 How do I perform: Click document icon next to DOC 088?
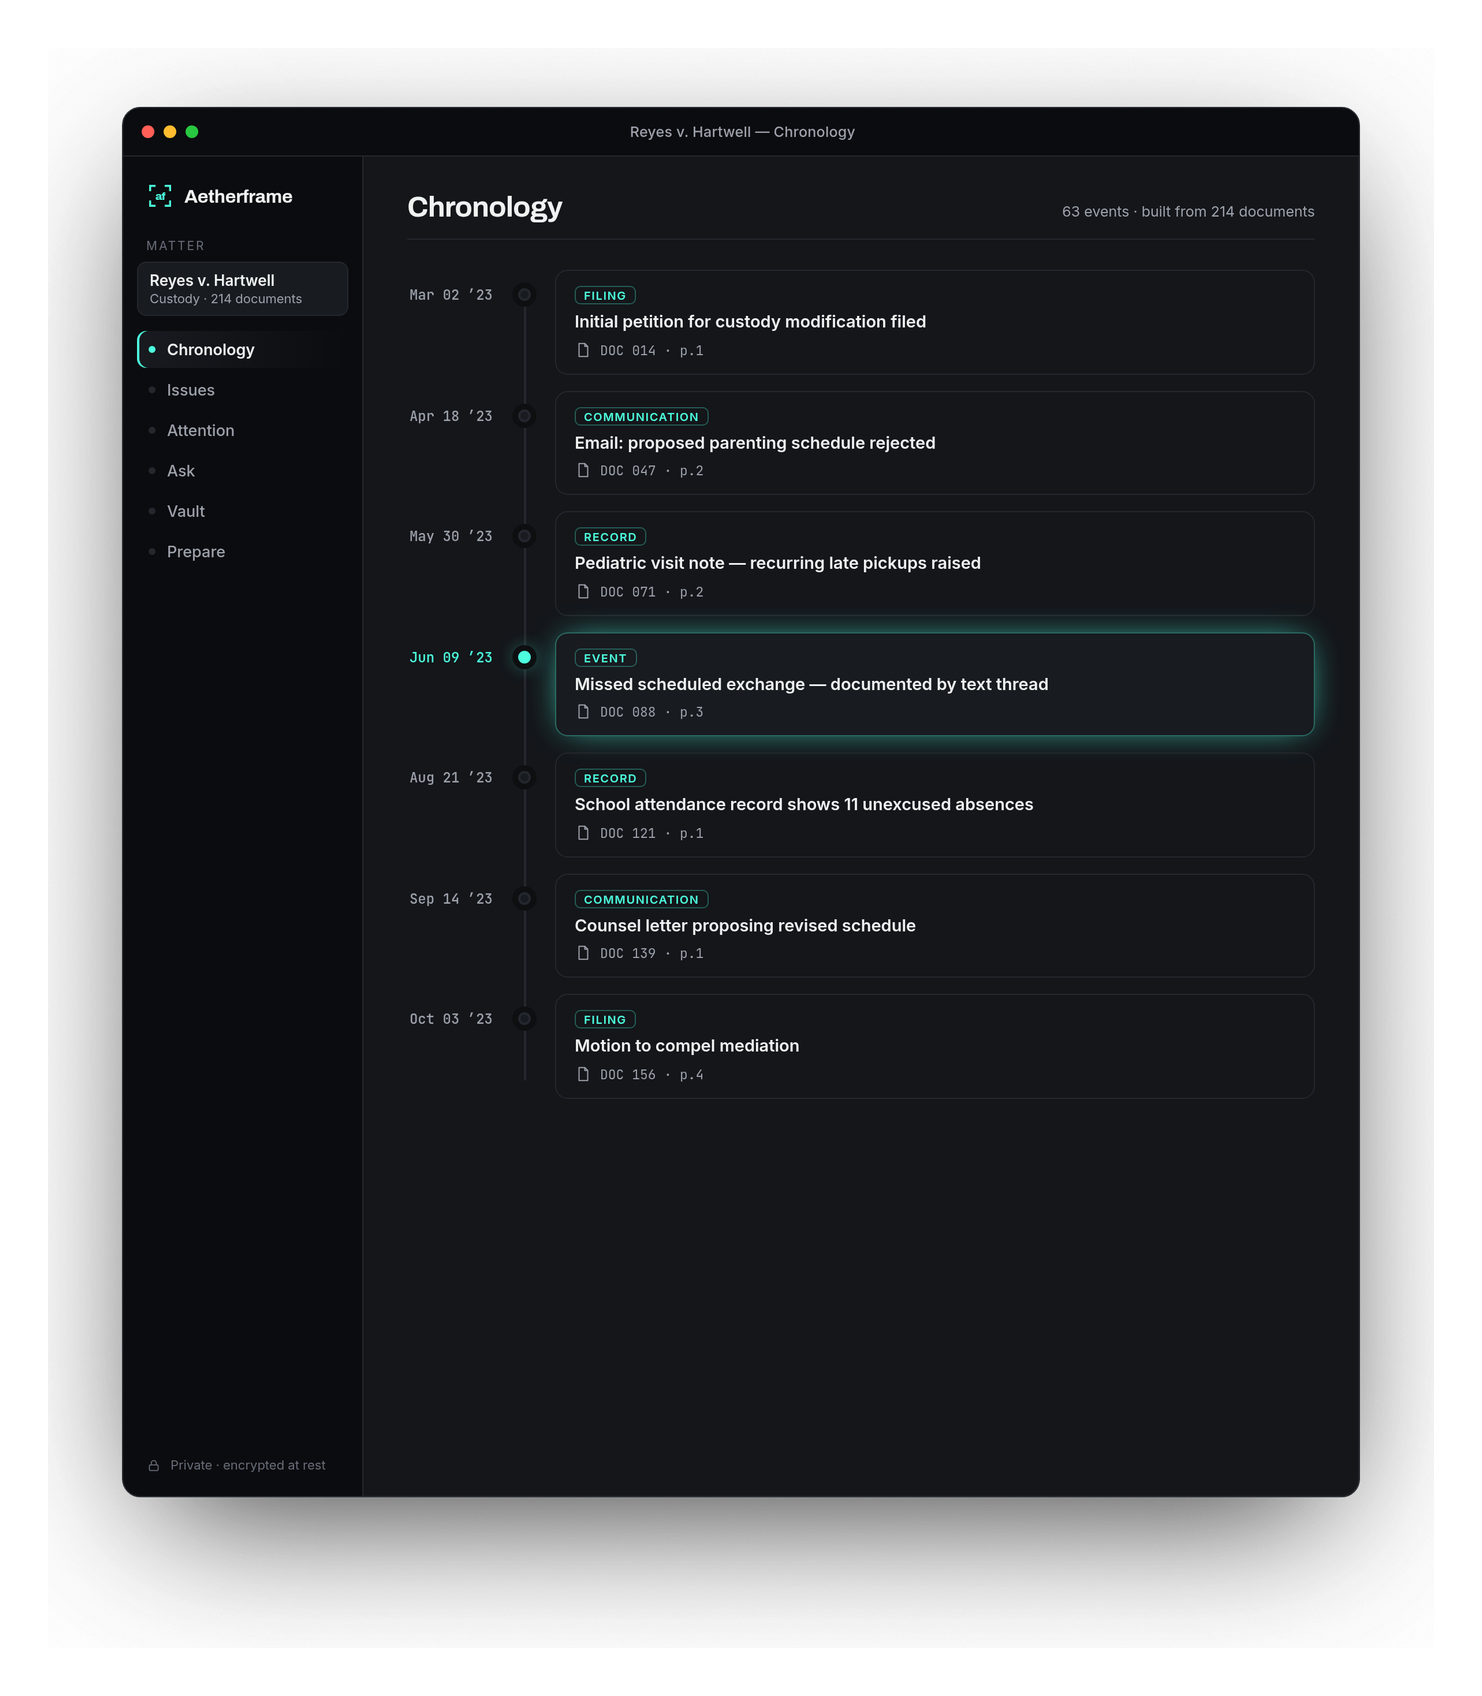[583, 711]
